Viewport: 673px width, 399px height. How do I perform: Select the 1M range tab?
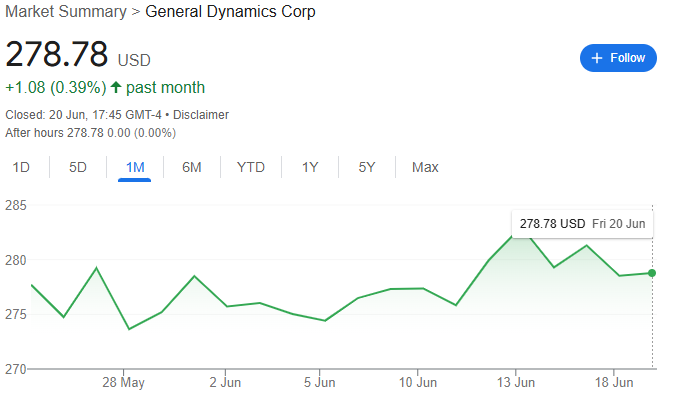(135, 167)
